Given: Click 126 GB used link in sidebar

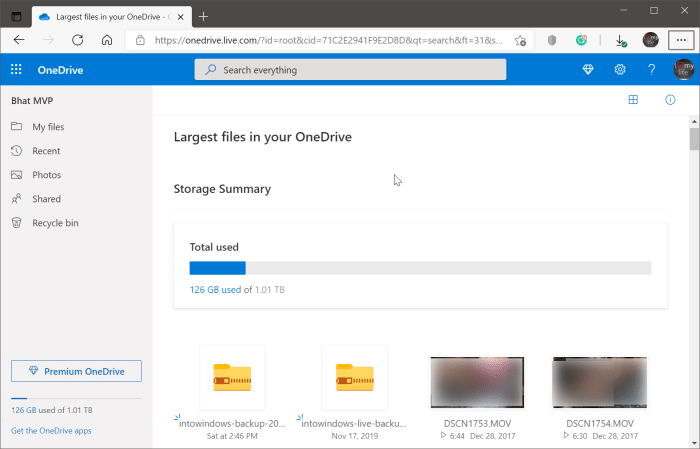Looking at the screenshot, I should click(x=24, y=410).
